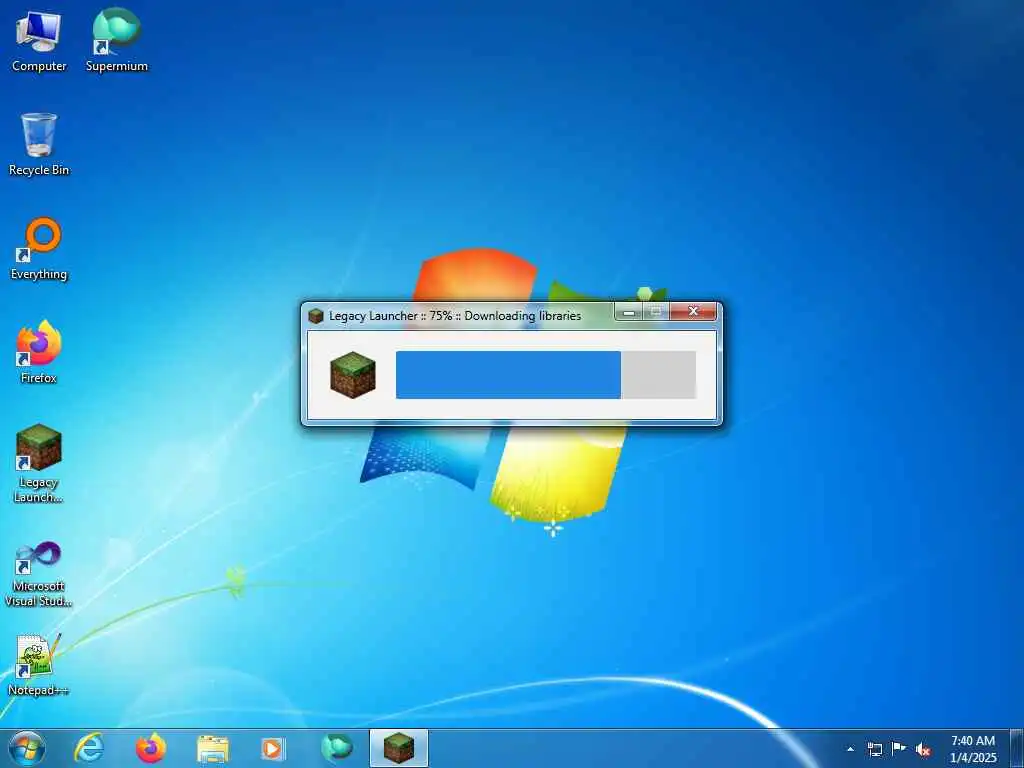Open the Windows Start menu orb
This screenshot has height=768, width=1024.
(27, 748)
